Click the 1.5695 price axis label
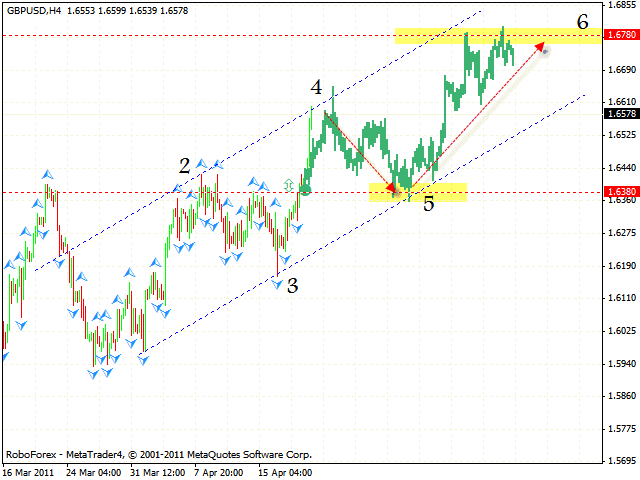Screen dimensions: 640x480 click(621, 461)
